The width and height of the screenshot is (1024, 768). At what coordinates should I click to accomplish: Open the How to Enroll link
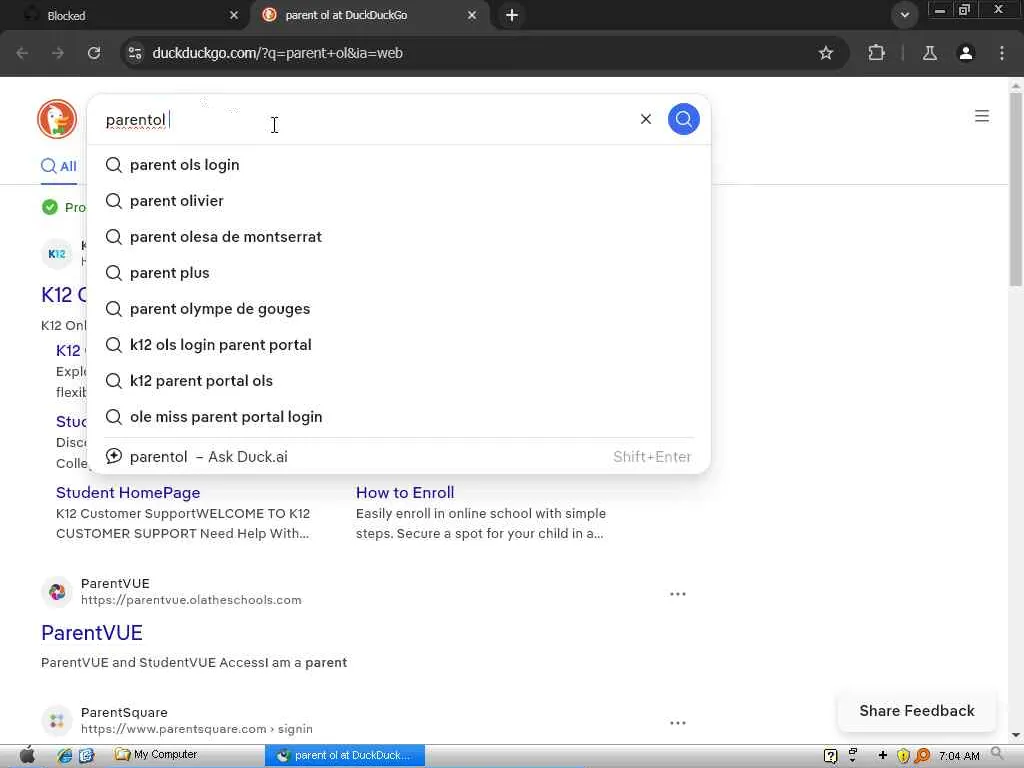(x=405, y=492)
